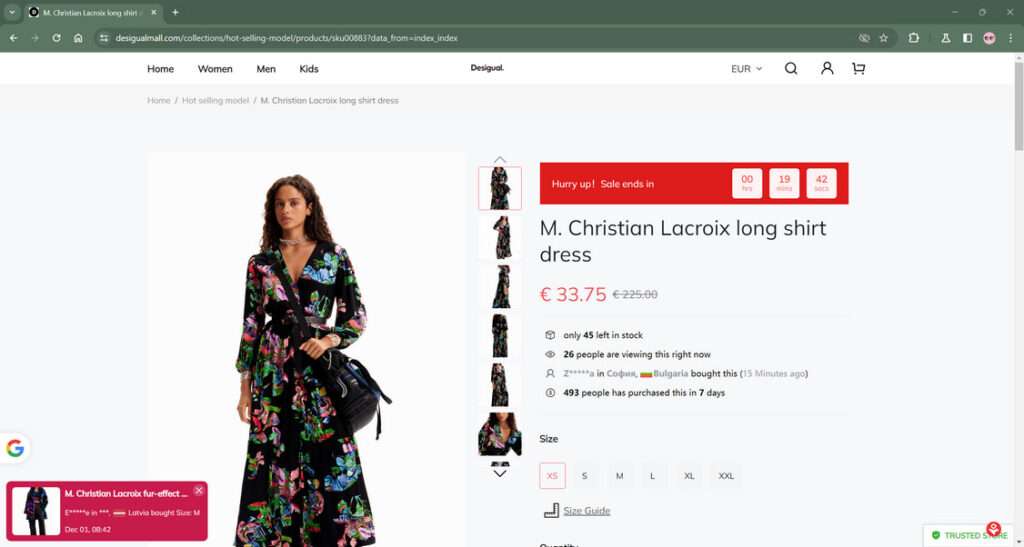Open the search icon in site header
The width and height of the screenshot is (1024, 547).
point(791,69)
